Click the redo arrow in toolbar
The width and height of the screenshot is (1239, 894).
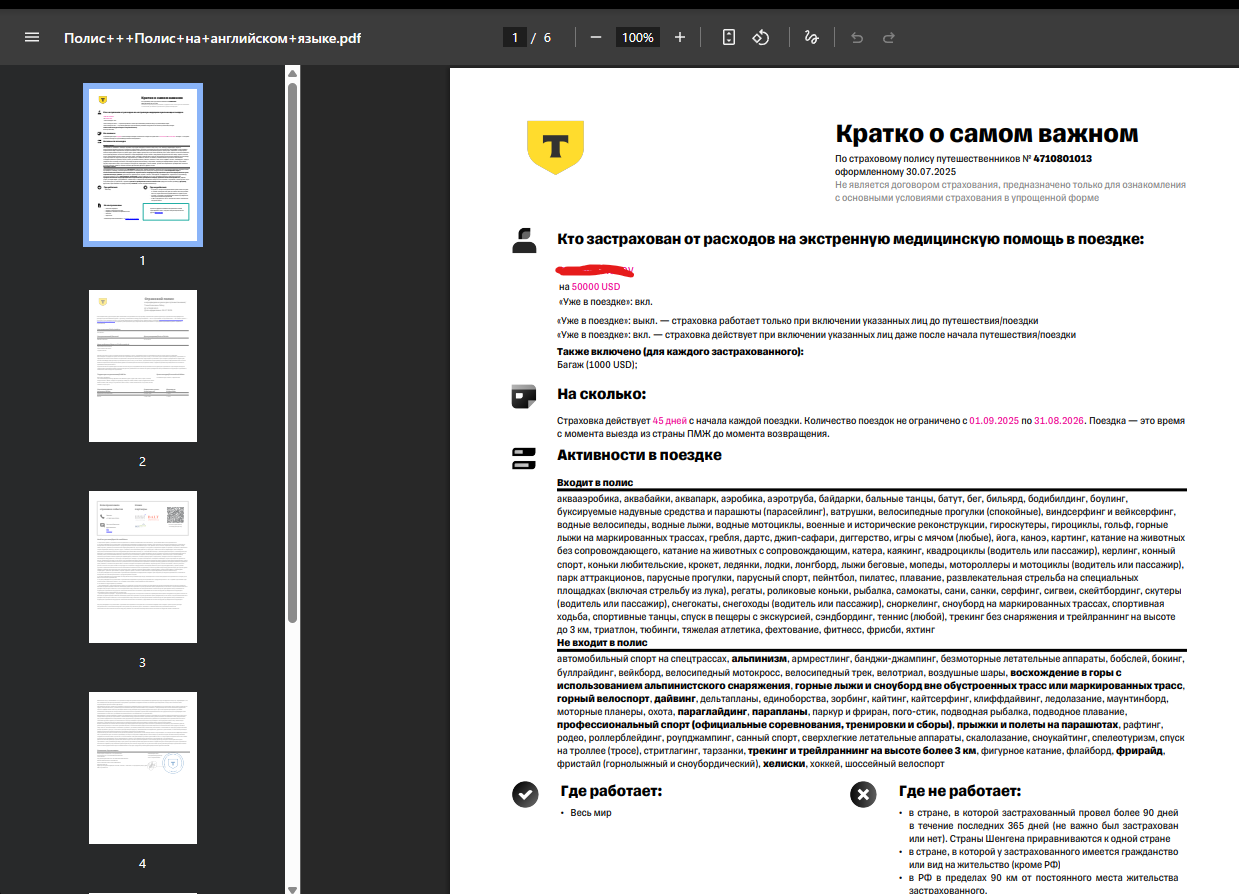click(888, 37)
